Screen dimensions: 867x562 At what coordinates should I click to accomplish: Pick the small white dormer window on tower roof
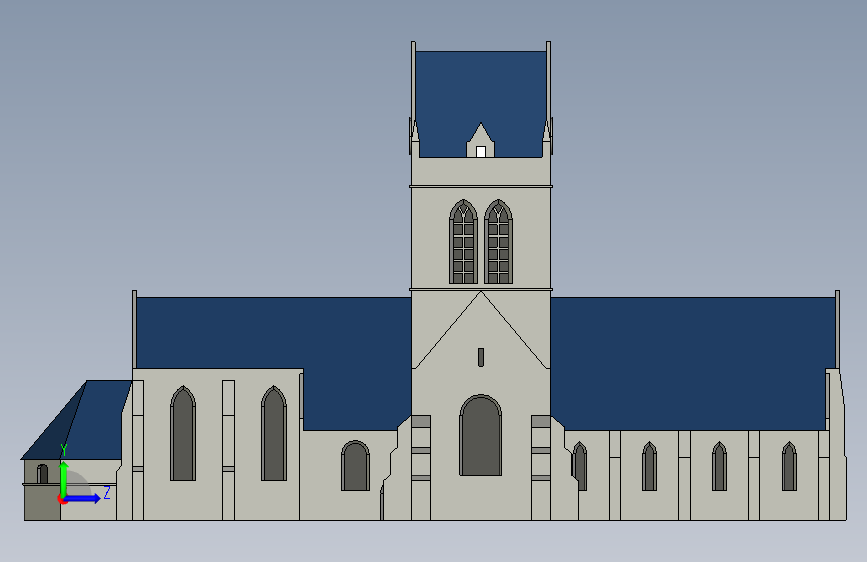click(480, 152)
